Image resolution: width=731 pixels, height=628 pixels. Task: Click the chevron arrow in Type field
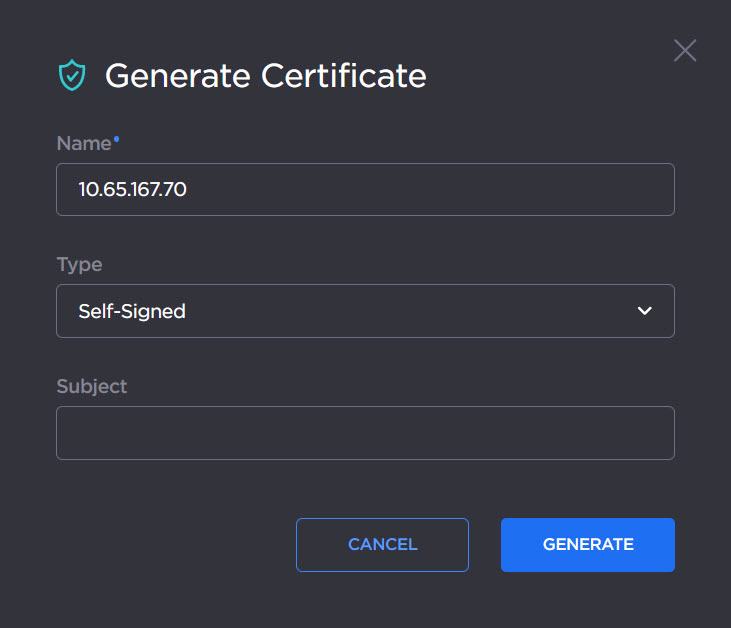[x=645, y=311]
